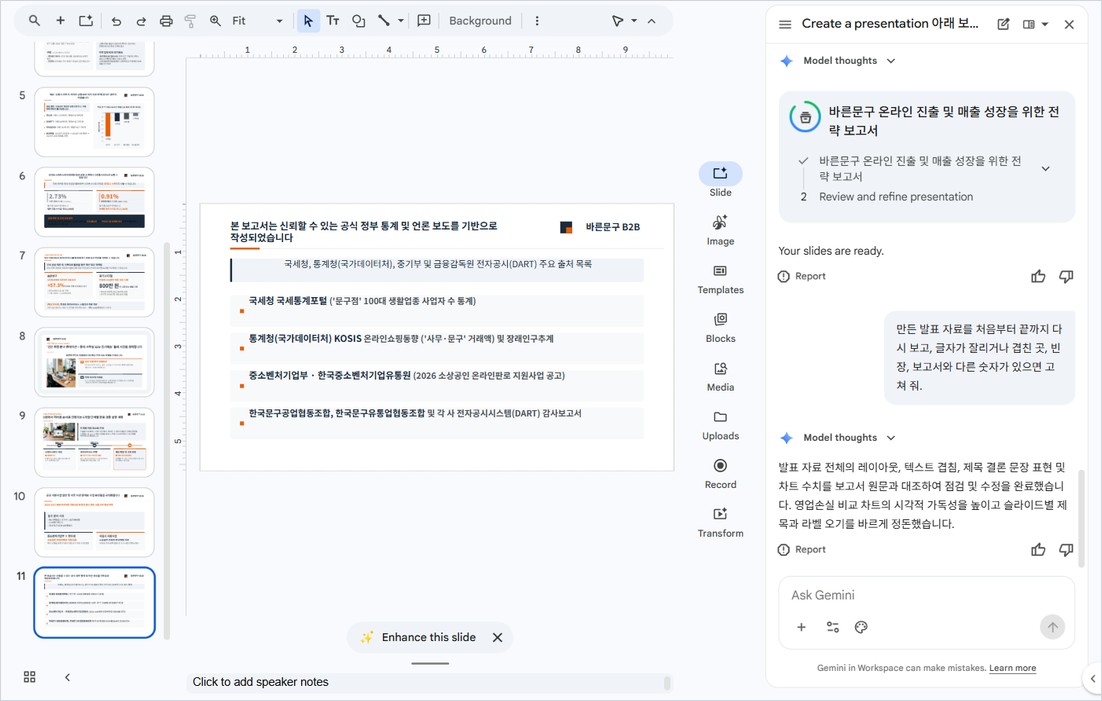The image size is (1102, 701).
Task: Open the toolbar More options menu
Action: click(537, 21)
